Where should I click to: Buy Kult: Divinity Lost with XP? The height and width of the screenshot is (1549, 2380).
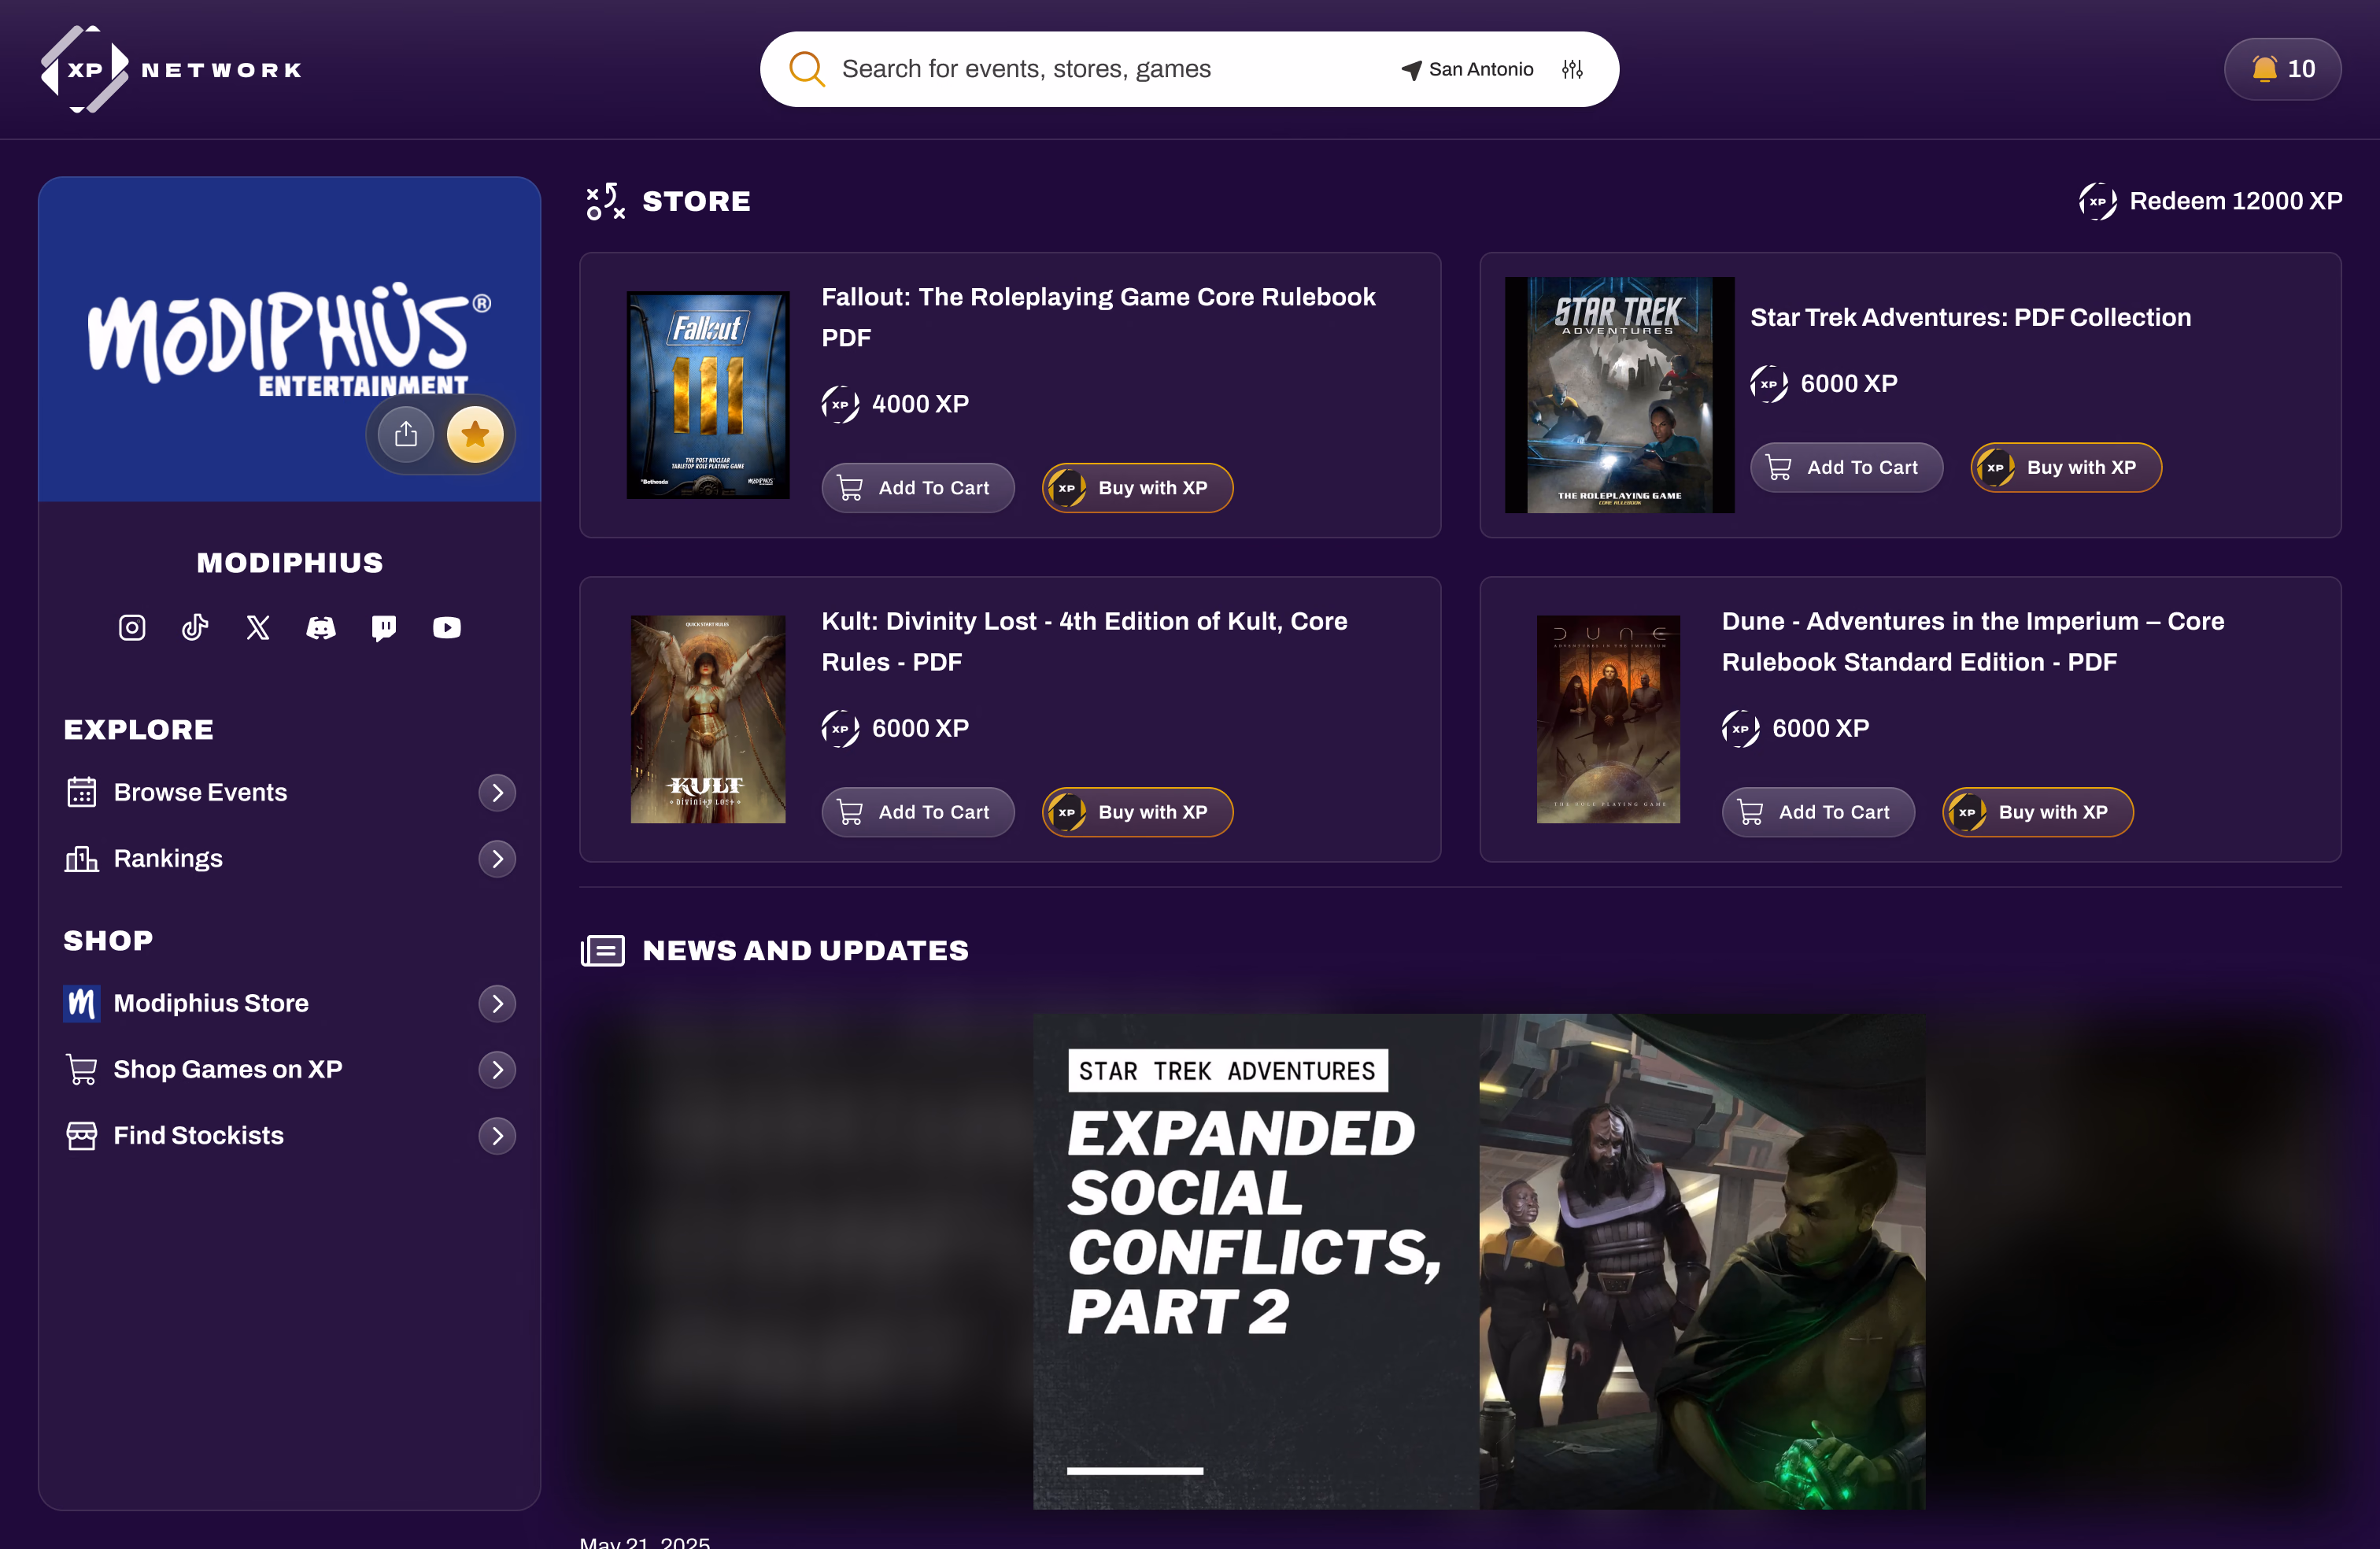click(x=1137, y=812)
